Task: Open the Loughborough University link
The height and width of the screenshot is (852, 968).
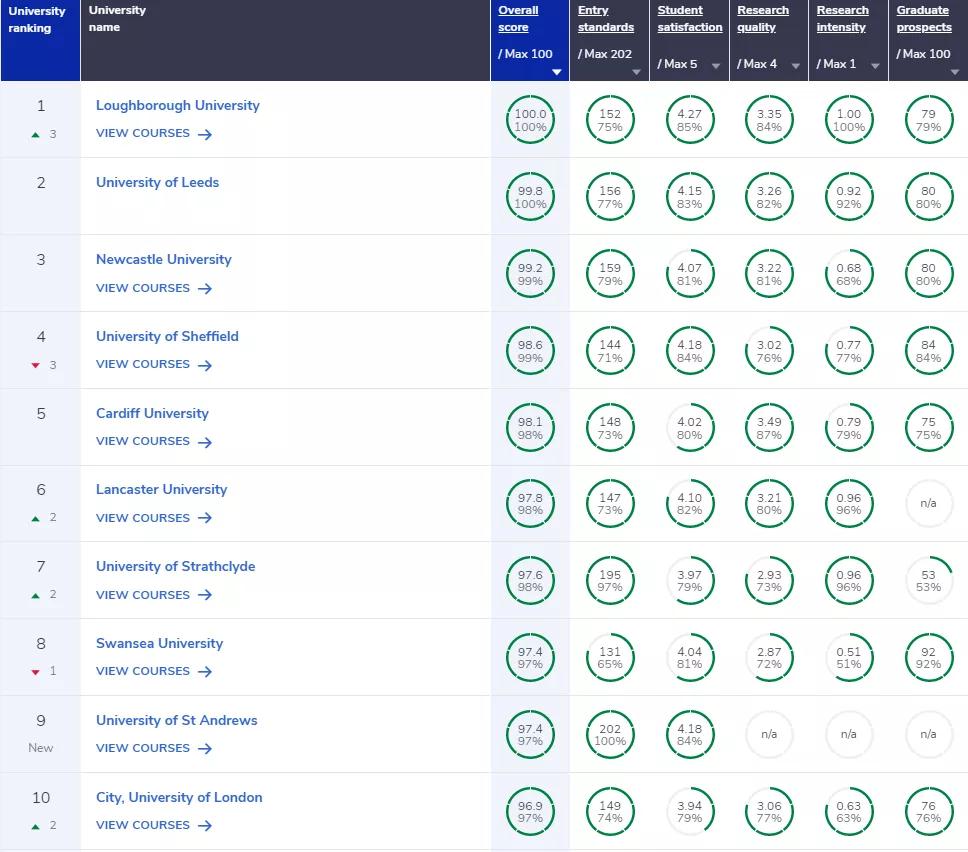Action: 177,105
